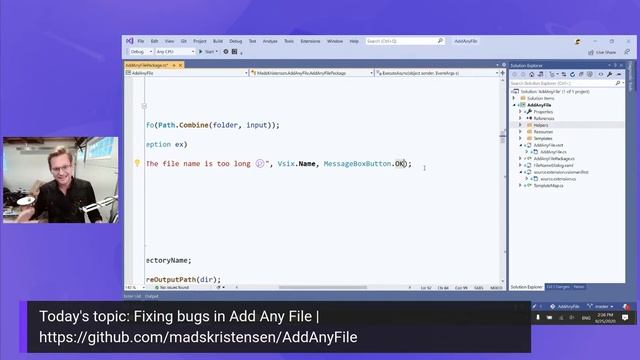Open the Project menu
The image size is (640, 360).
tap(200, 41)
